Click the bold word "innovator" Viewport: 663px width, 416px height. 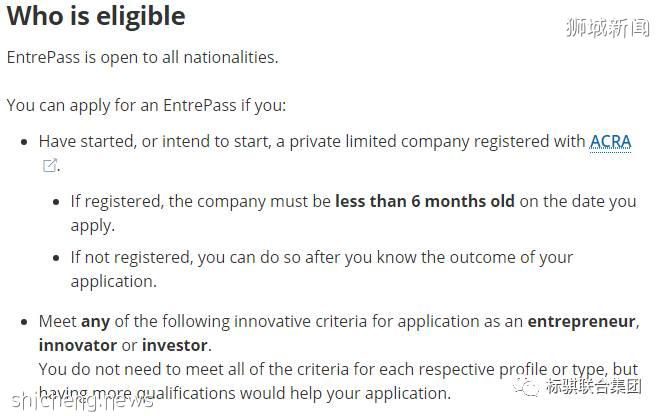pos(78,346)
